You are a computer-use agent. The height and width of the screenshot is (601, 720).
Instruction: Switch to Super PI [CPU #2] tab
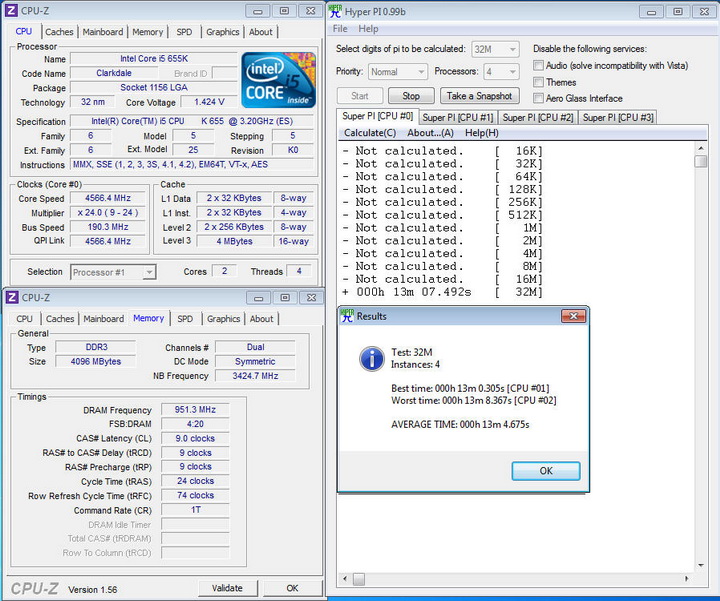coord(538,118)
